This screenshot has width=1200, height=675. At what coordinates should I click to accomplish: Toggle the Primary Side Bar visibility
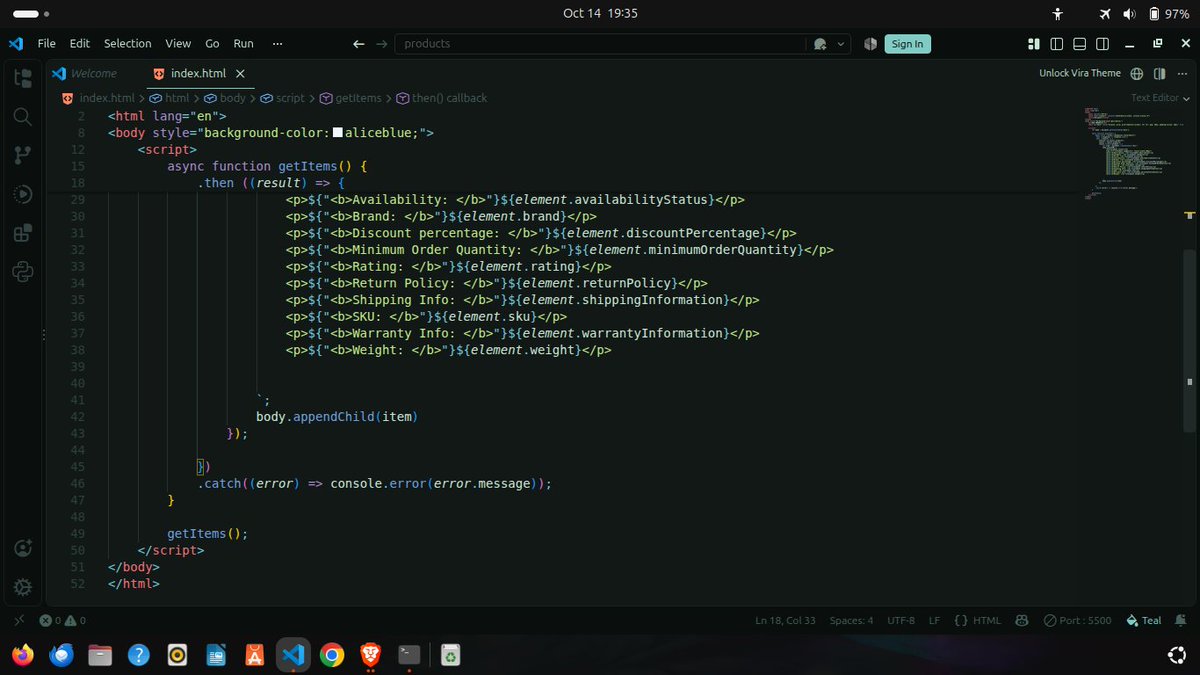1057,44
